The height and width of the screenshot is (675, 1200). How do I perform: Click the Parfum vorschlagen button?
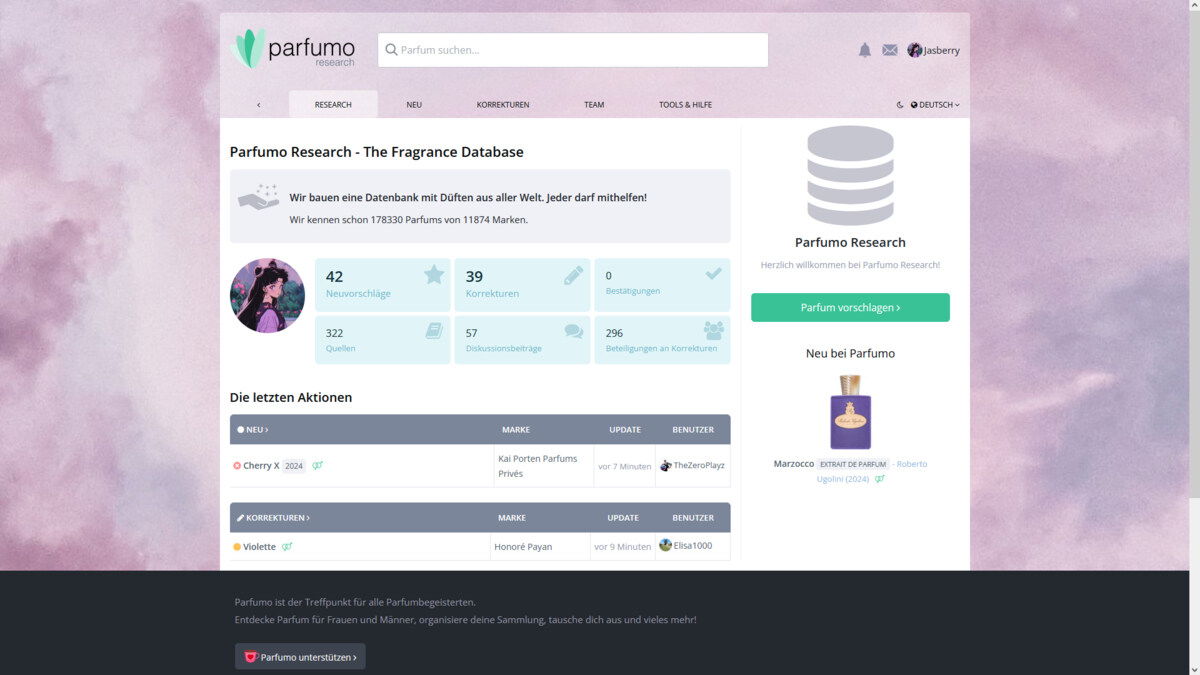pos(850,307)
